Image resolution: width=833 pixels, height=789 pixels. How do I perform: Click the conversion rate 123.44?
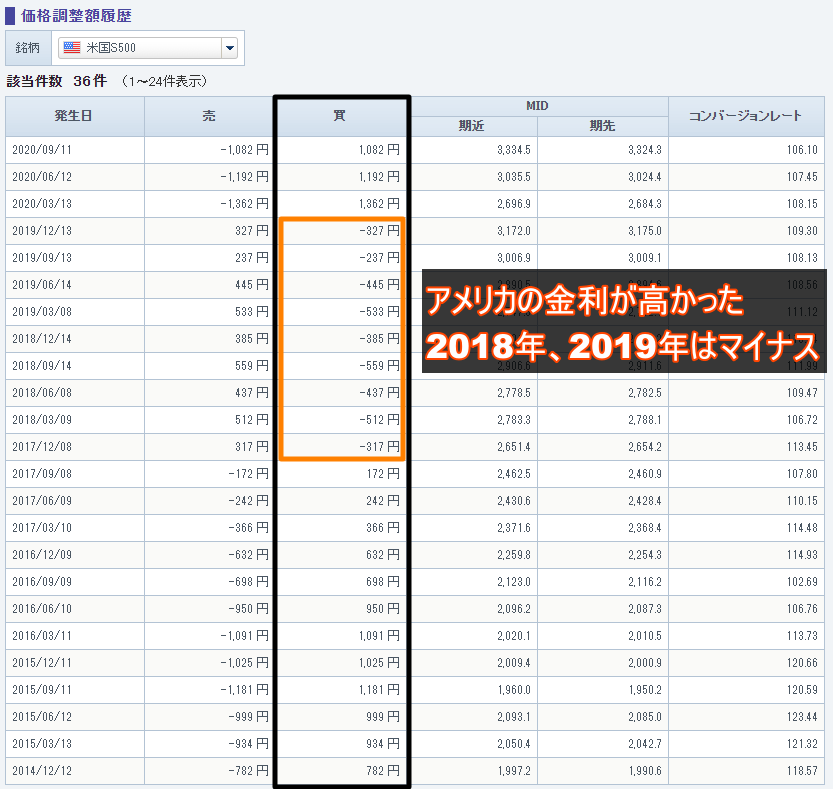pyautogui.click(x=802, y=717)
